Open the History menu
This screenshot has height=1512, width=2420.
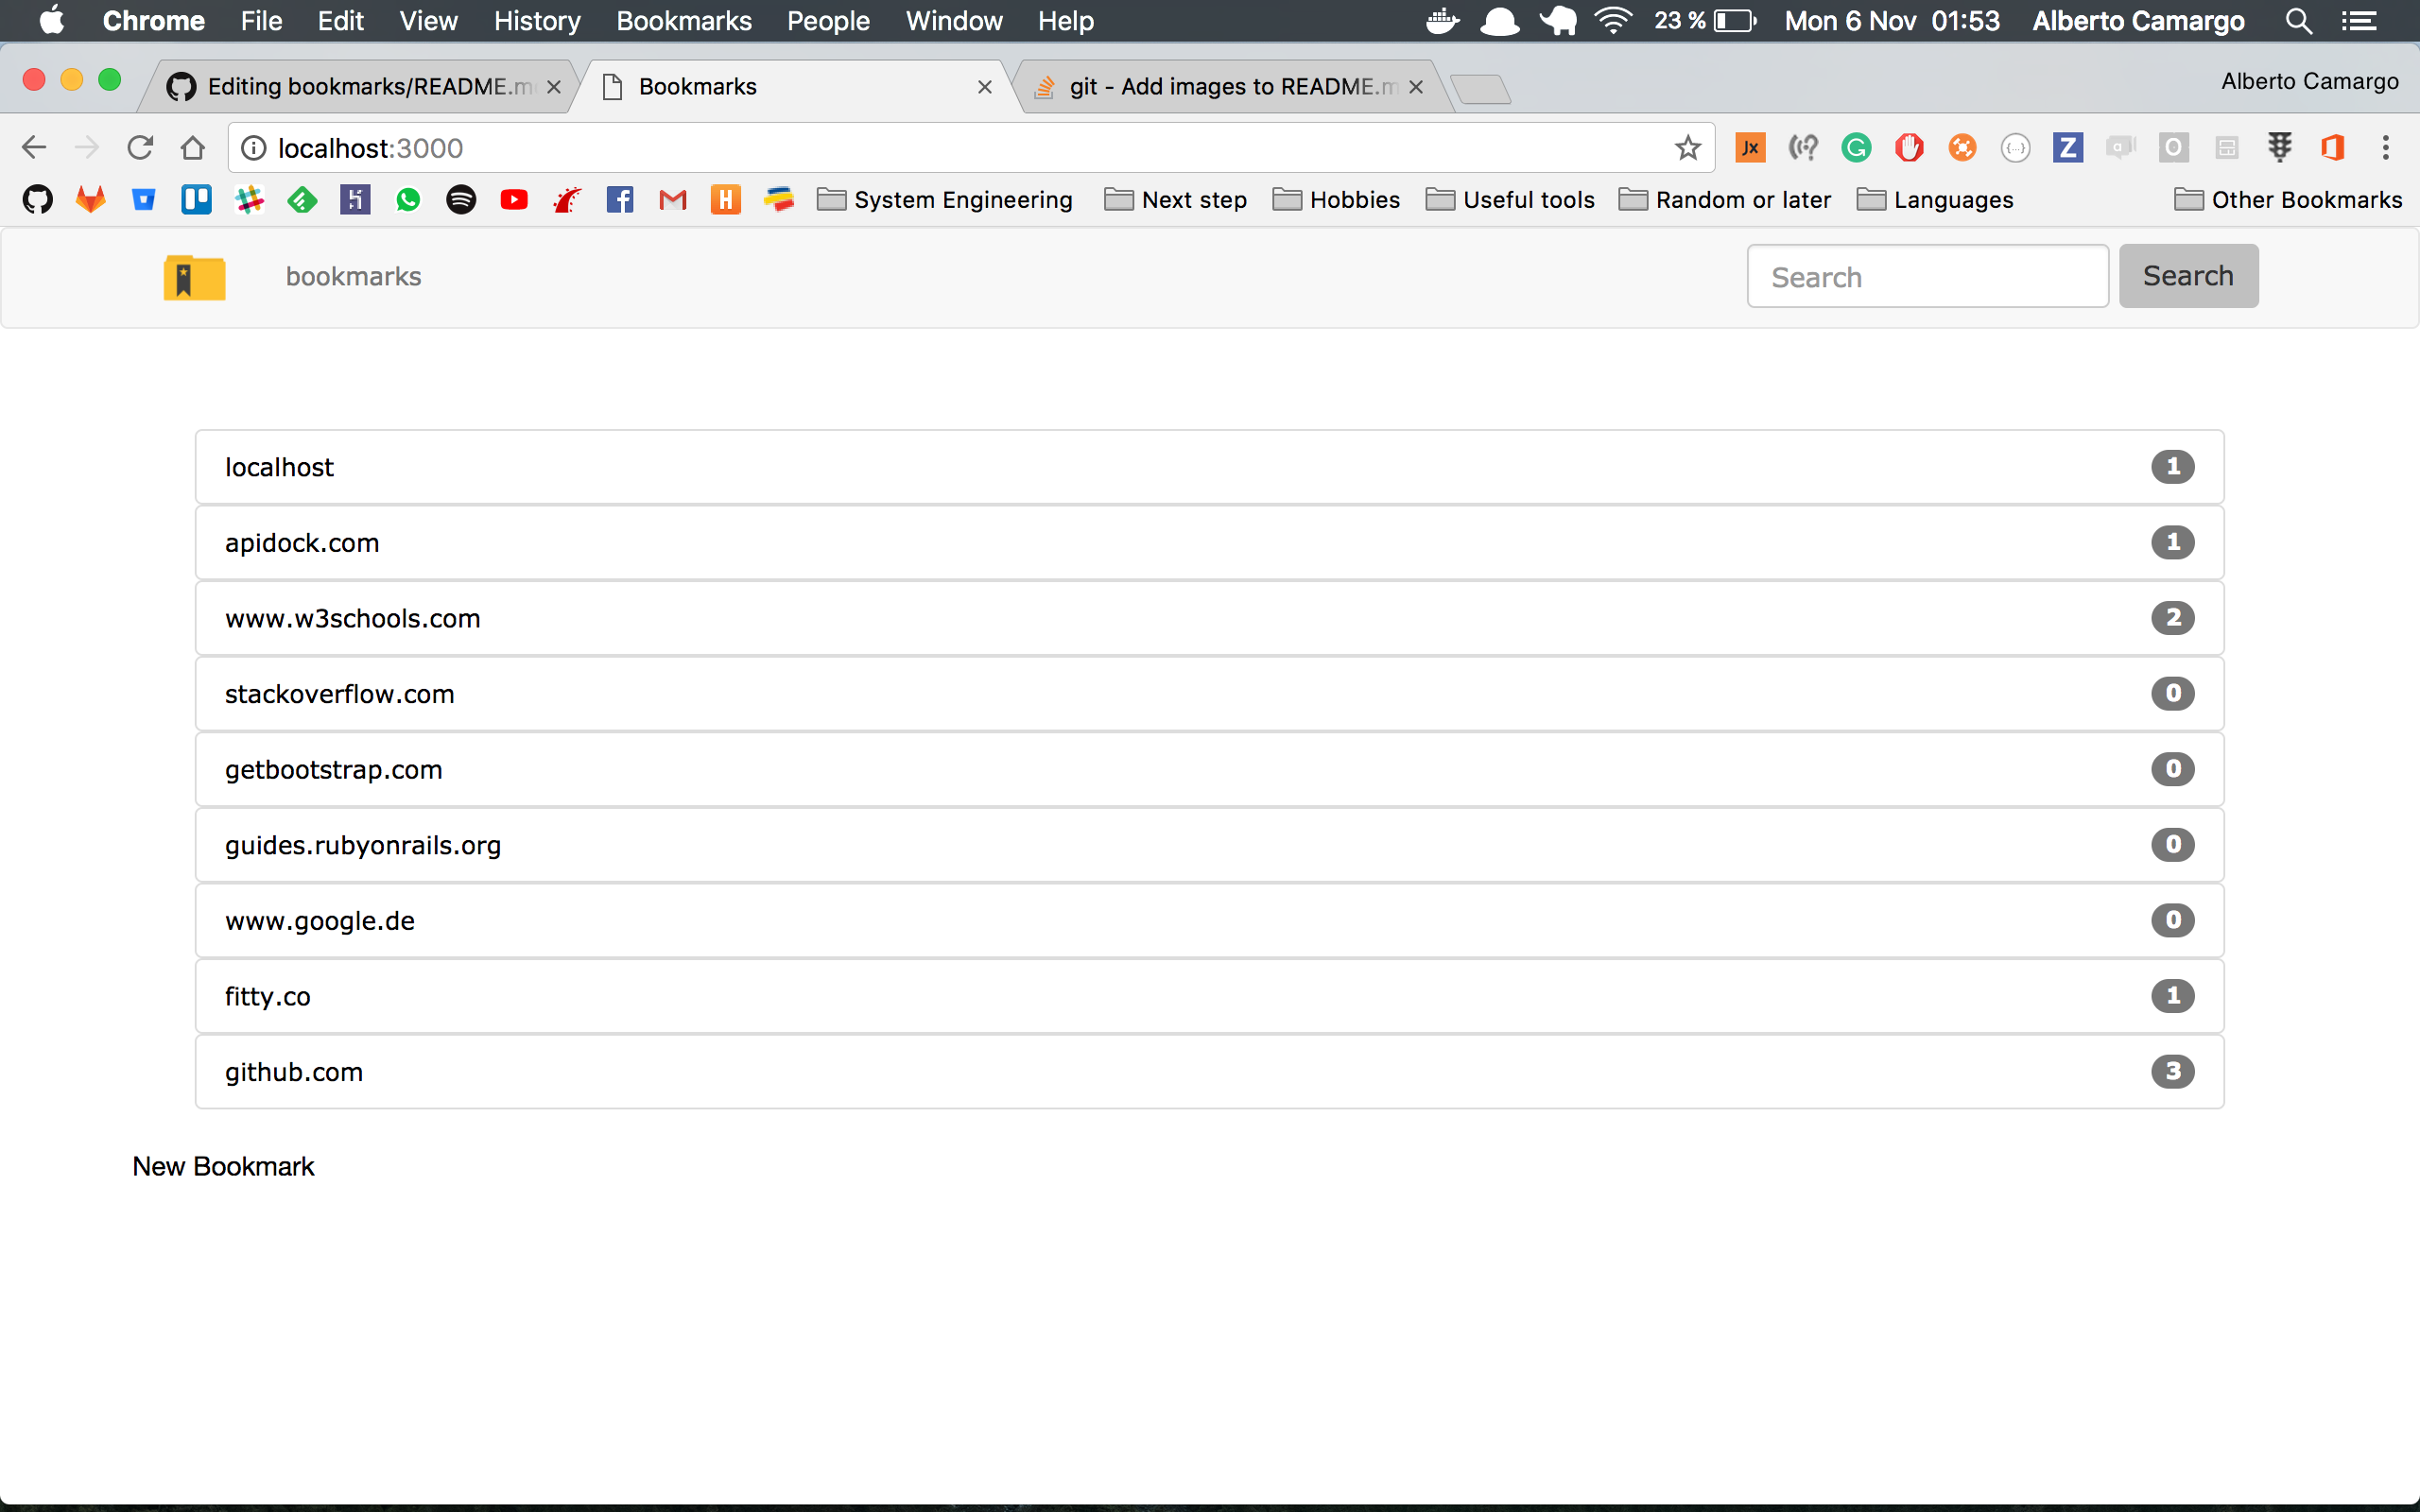click(537, 21)
